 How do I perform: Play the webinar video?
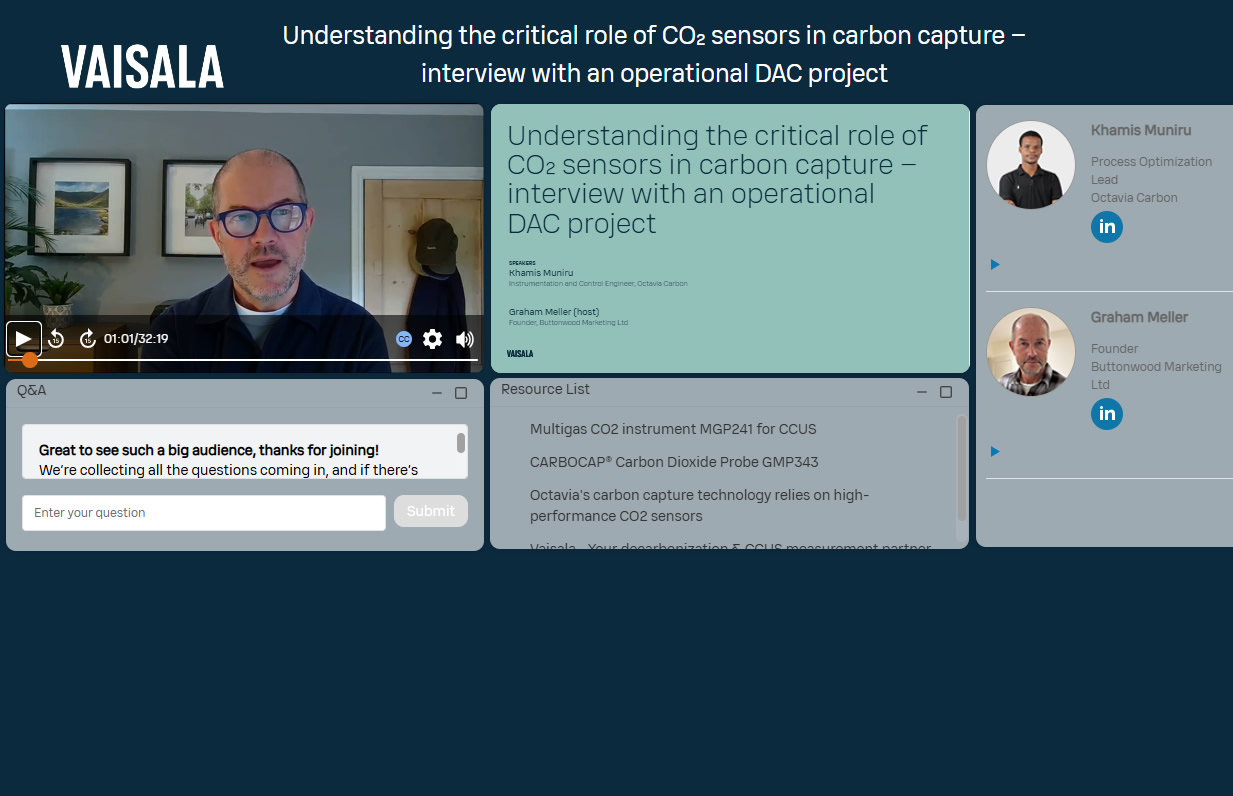coord(24,339)
